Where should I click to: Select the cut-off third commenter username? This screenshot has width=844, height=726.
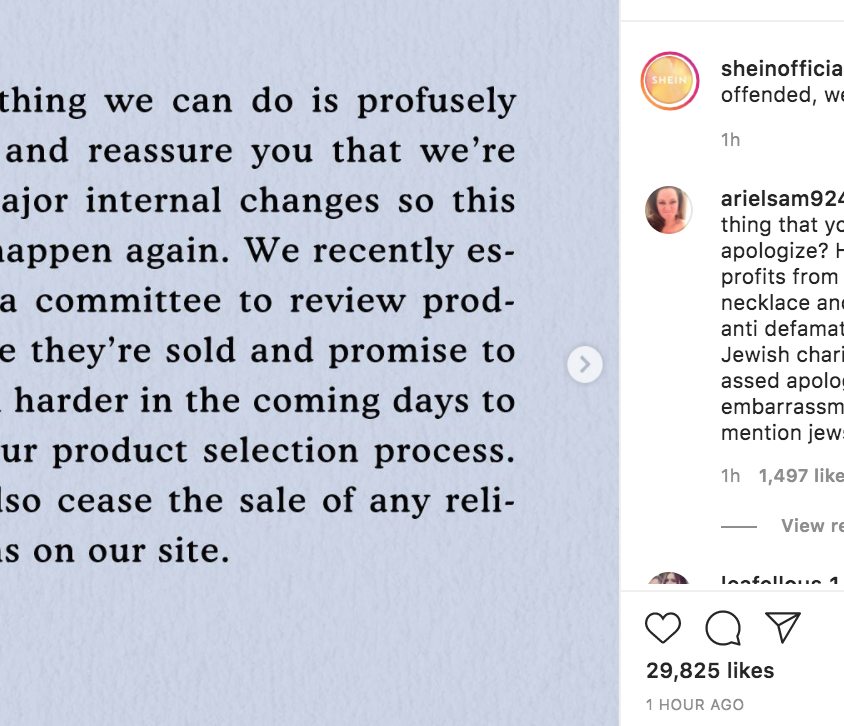pyautogui.click(x=782, y=580)
